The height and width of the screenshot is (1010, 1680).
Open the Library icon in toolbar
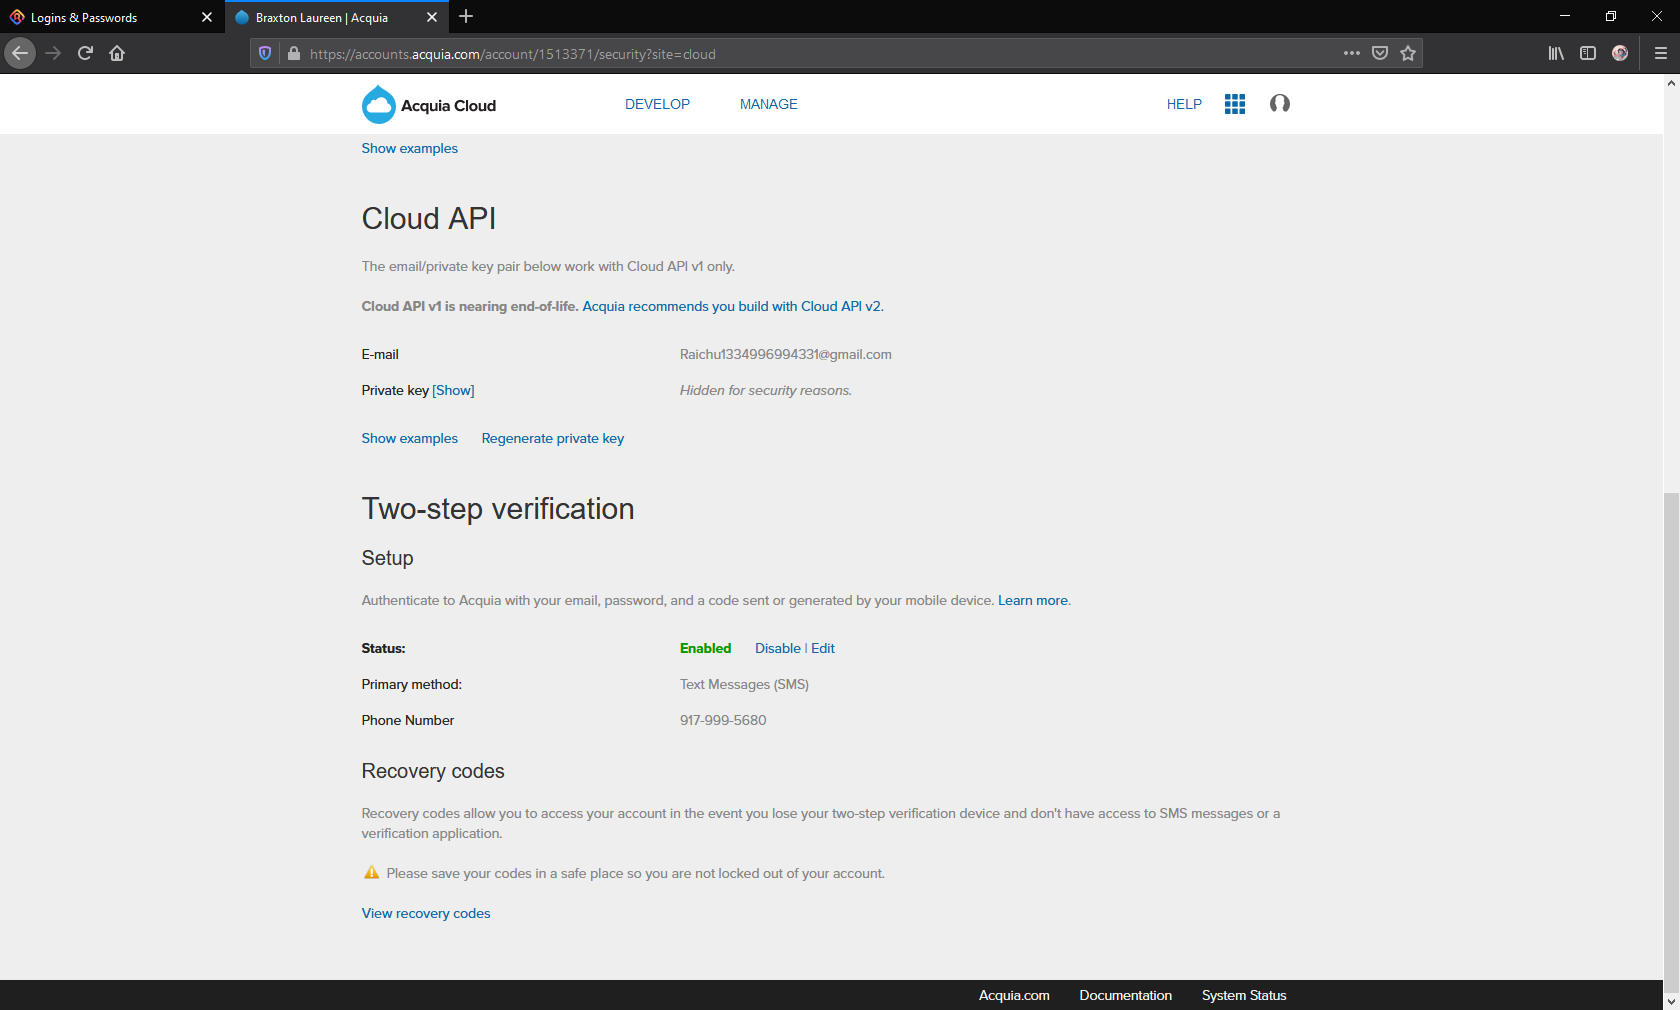pos(1556,53)
